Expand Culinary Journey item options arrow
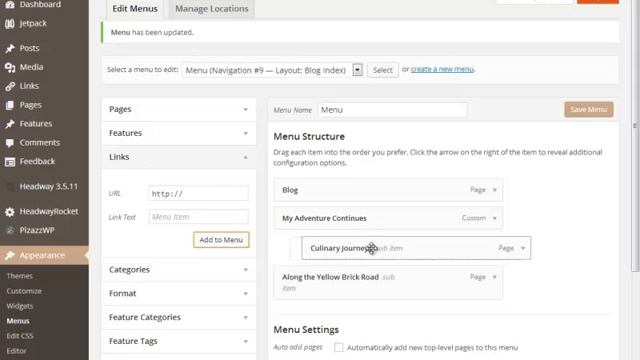The width and height of the screenshot is (640, 360). [523, 248]
